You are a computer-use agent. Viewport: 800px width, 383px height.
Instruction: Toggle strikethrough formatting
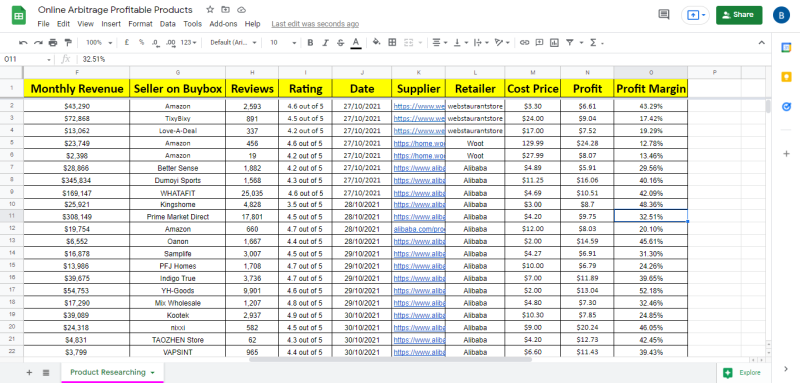pos(340,43)
